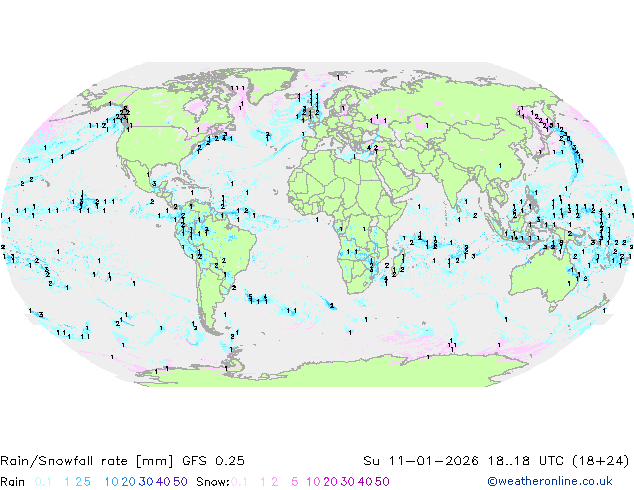The height and width of the screenshot is (490, 634).
Task: Pick the snow legend 30 color value
Action: [348, 482]
